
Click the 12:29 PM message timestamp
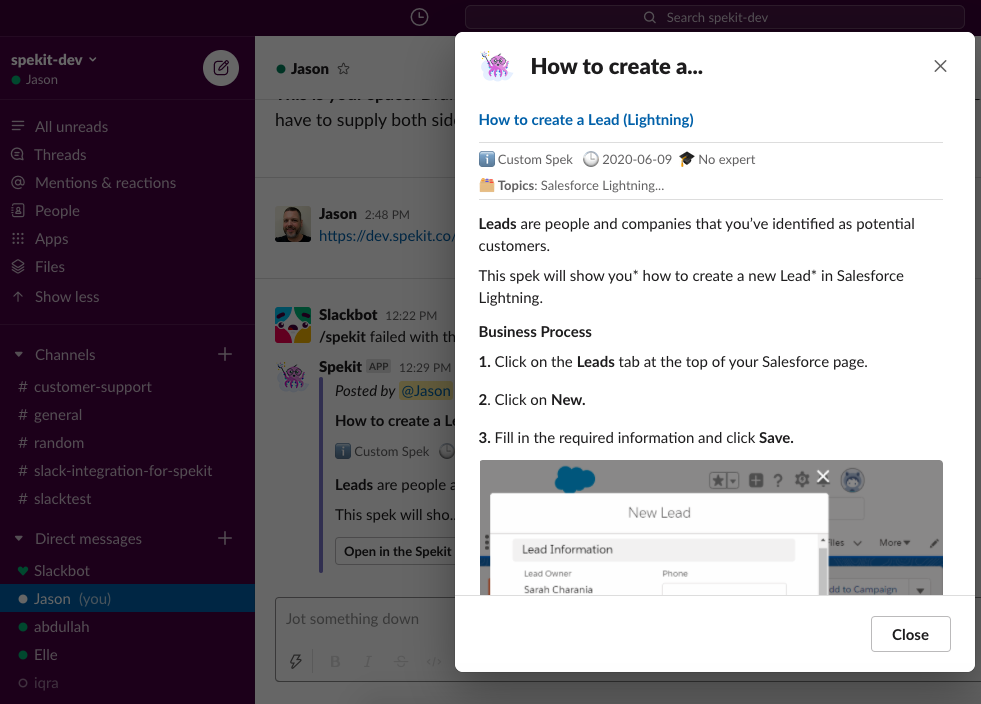(x=425, y=368)
